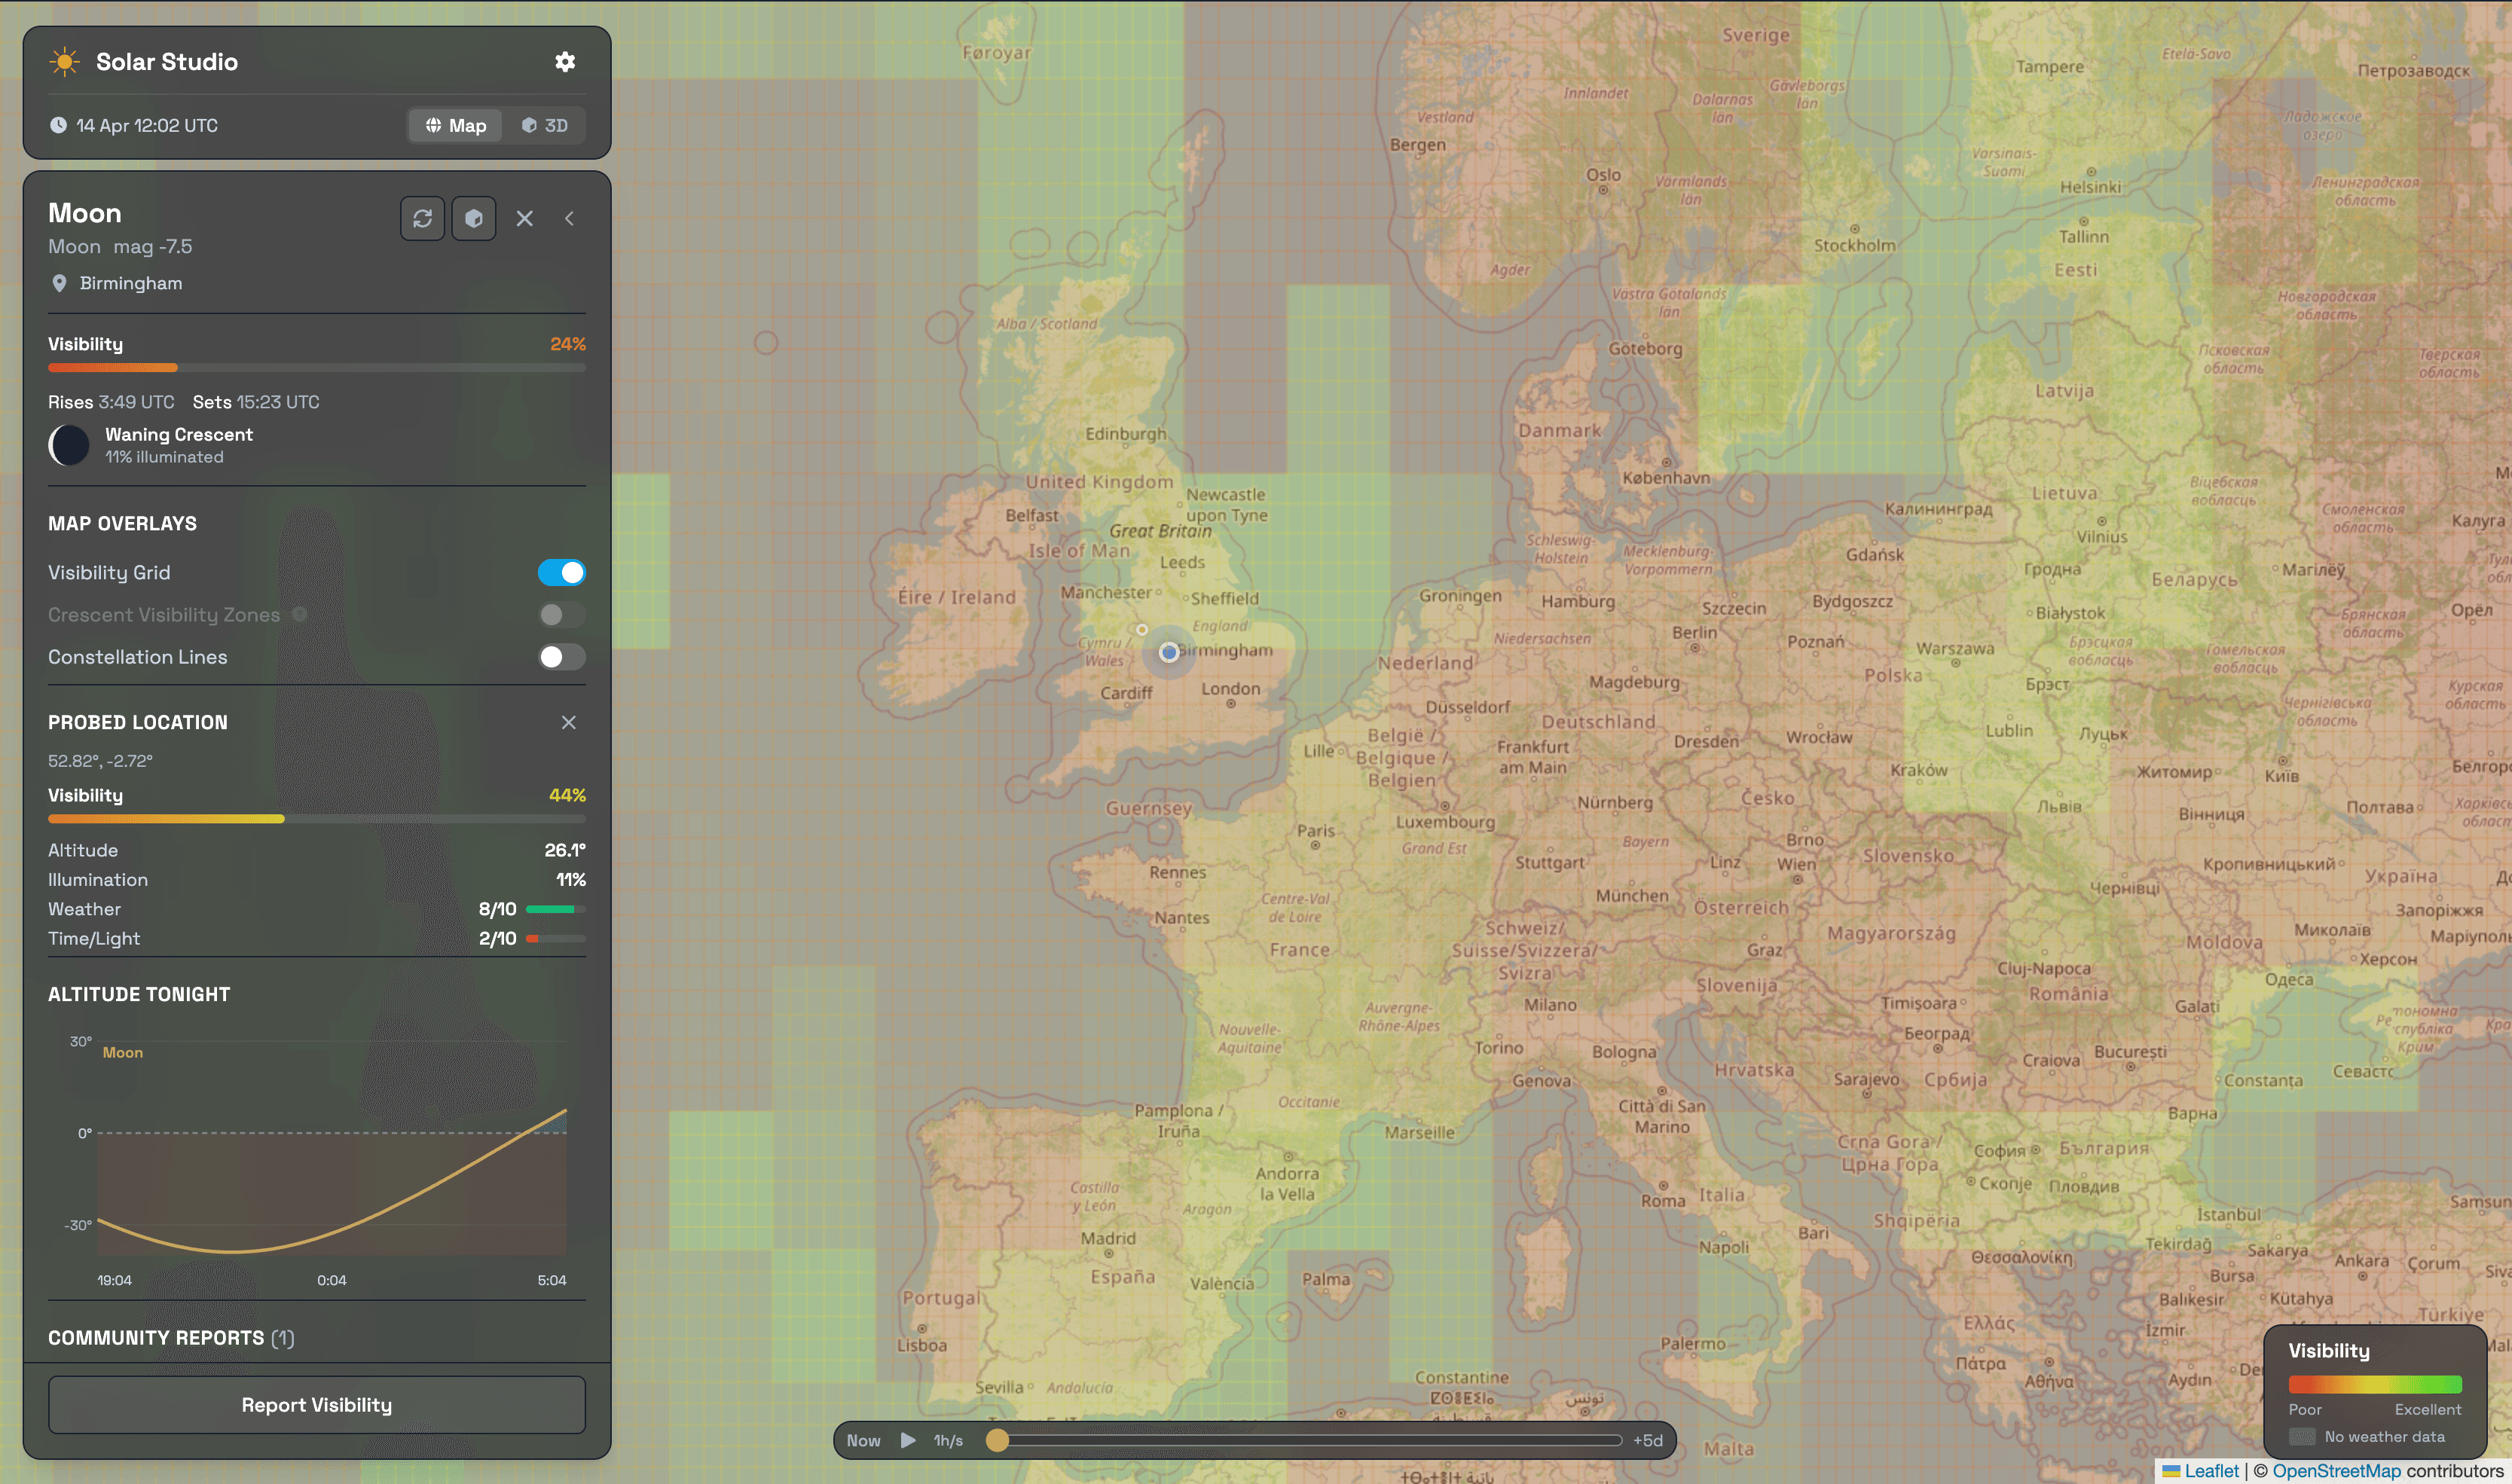
Task: Click the 3D cube icon in Moon panel
Action: 474,218
